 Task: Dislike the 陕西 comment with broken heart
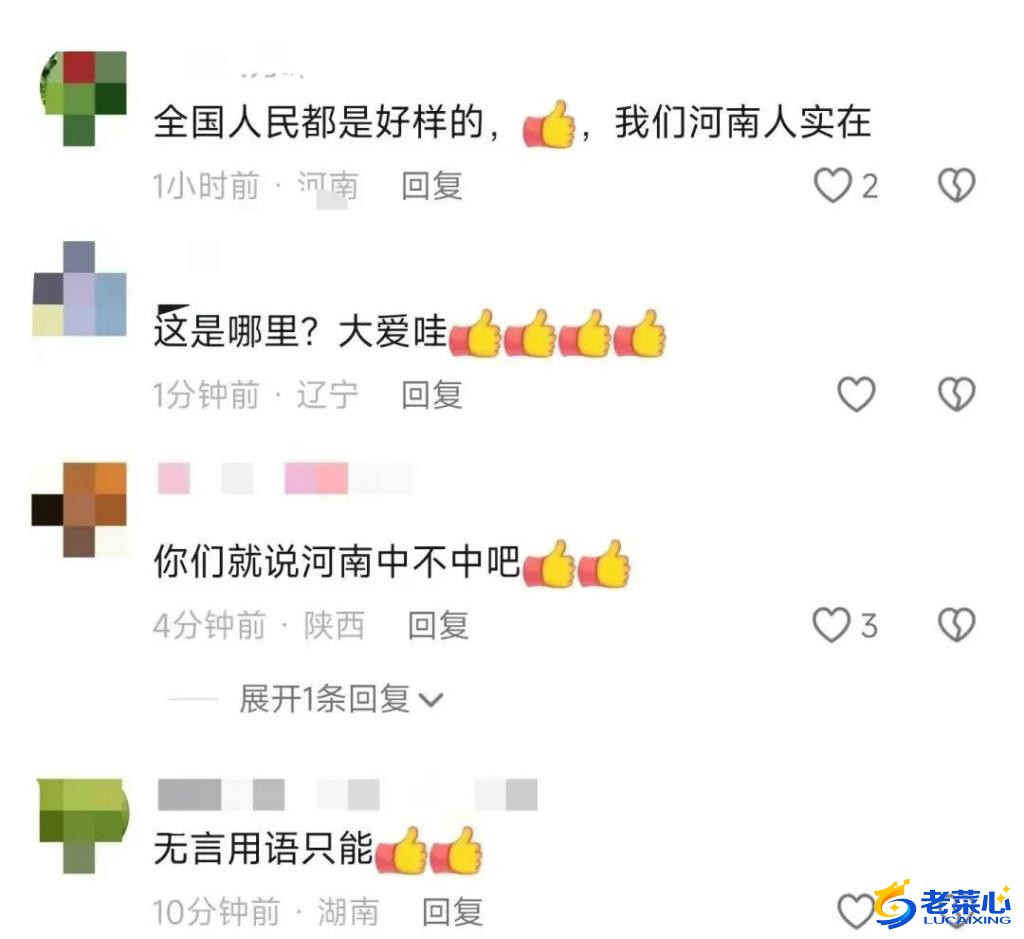(x=956, y=625)
